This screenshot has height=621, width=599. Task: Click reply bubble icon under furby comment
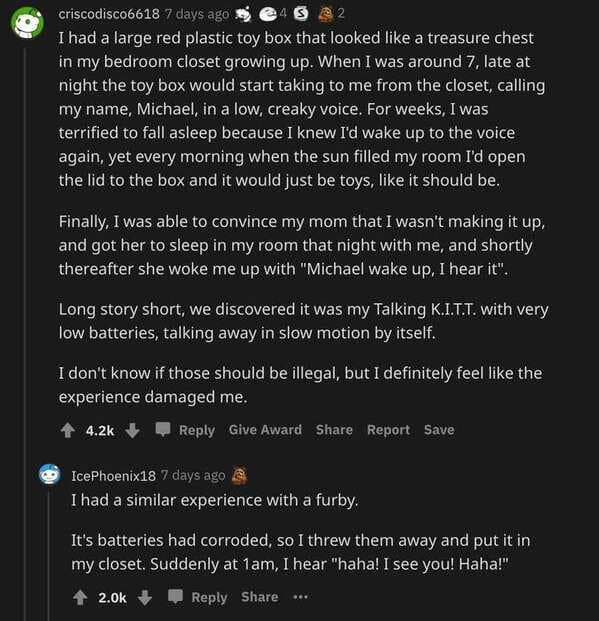pos(175,597)
